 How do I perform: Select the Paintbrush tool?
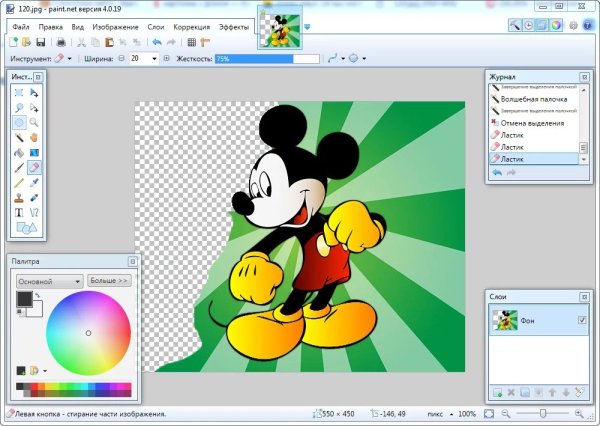click(19, 167)
